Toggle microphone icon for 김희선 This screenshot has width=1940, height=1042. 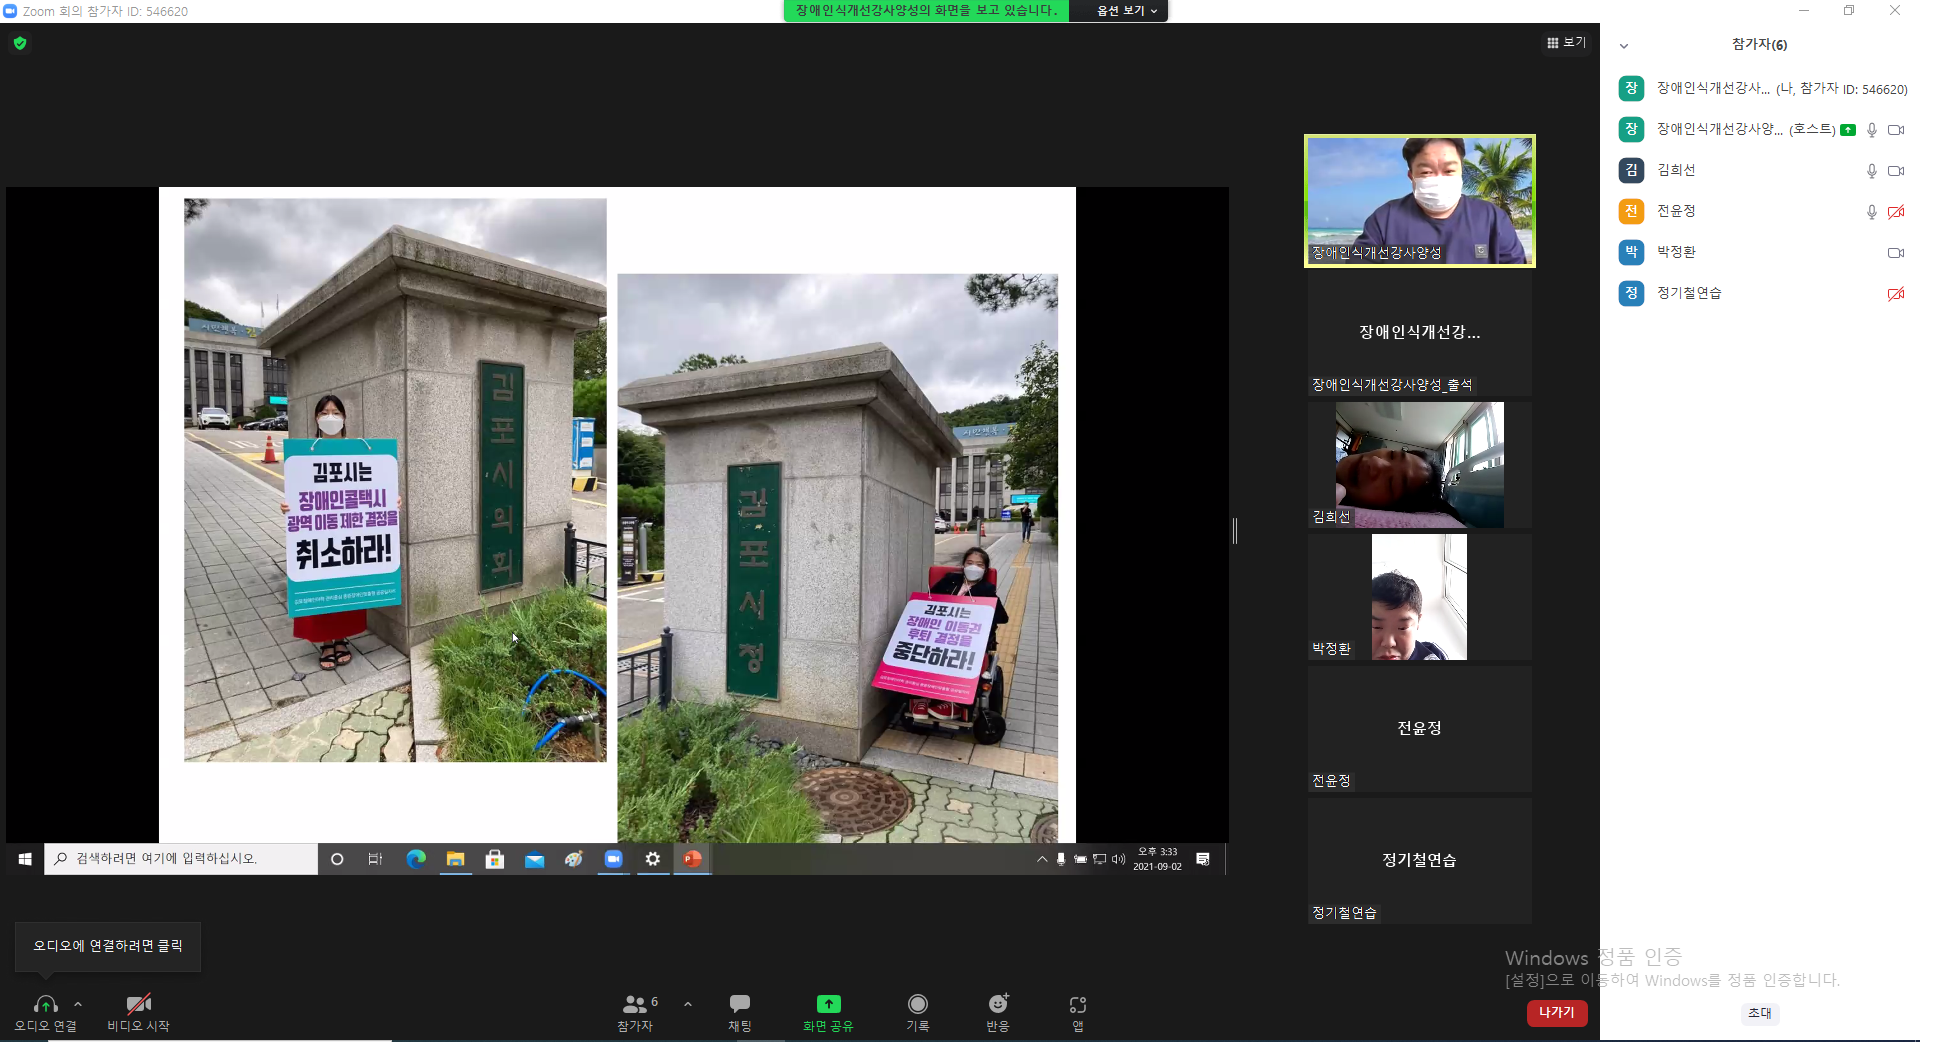[x=1872, y=171]
